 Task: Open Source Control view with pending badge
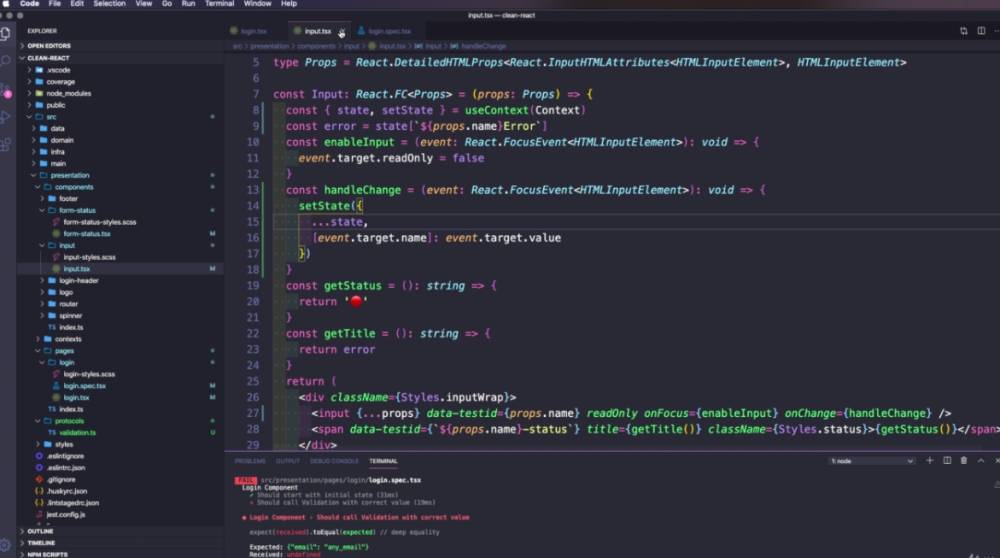(x=6, y=90)
